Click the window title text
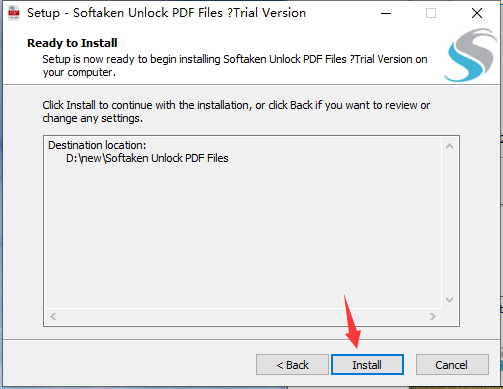 pos(166,13)
